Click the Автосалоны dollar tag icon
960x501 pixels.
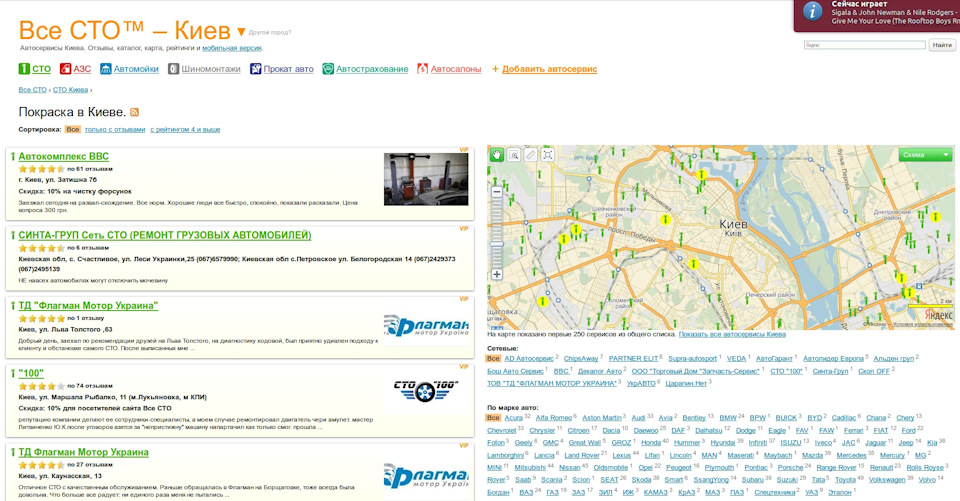422,69
